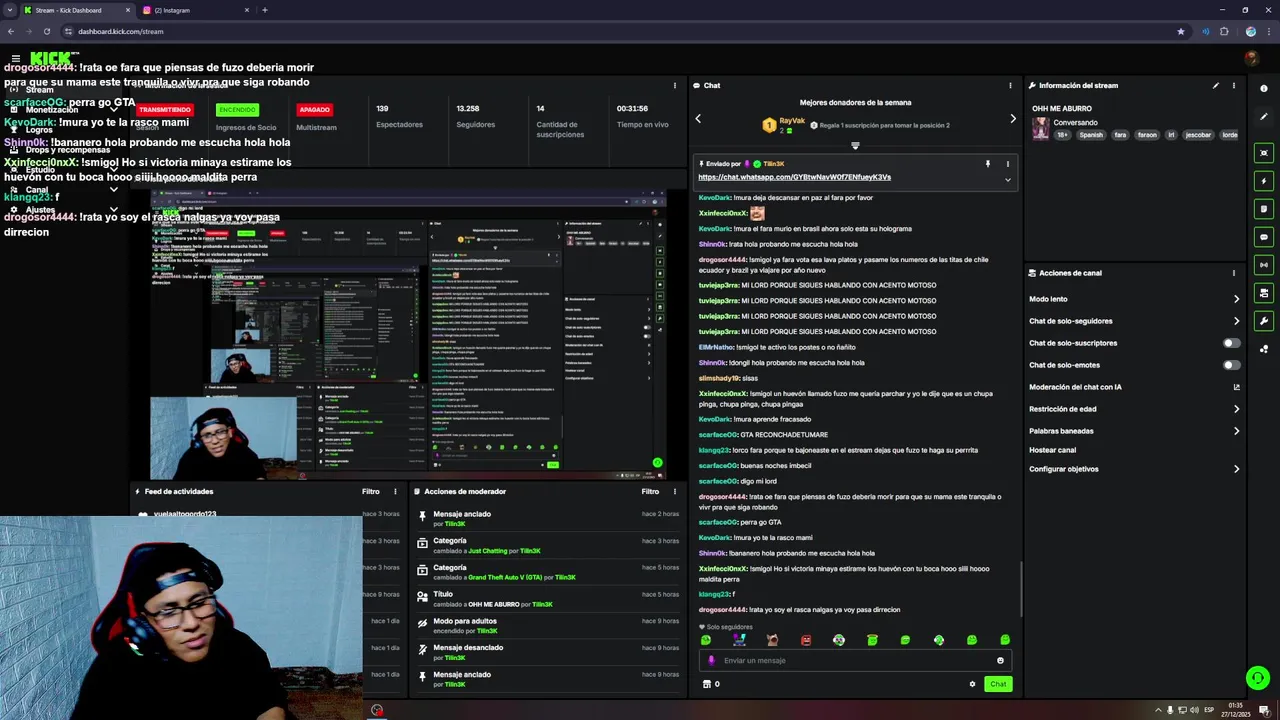Click the Just Chatting category link
Screen dimensions: 1280x720
tap(488, 551)
